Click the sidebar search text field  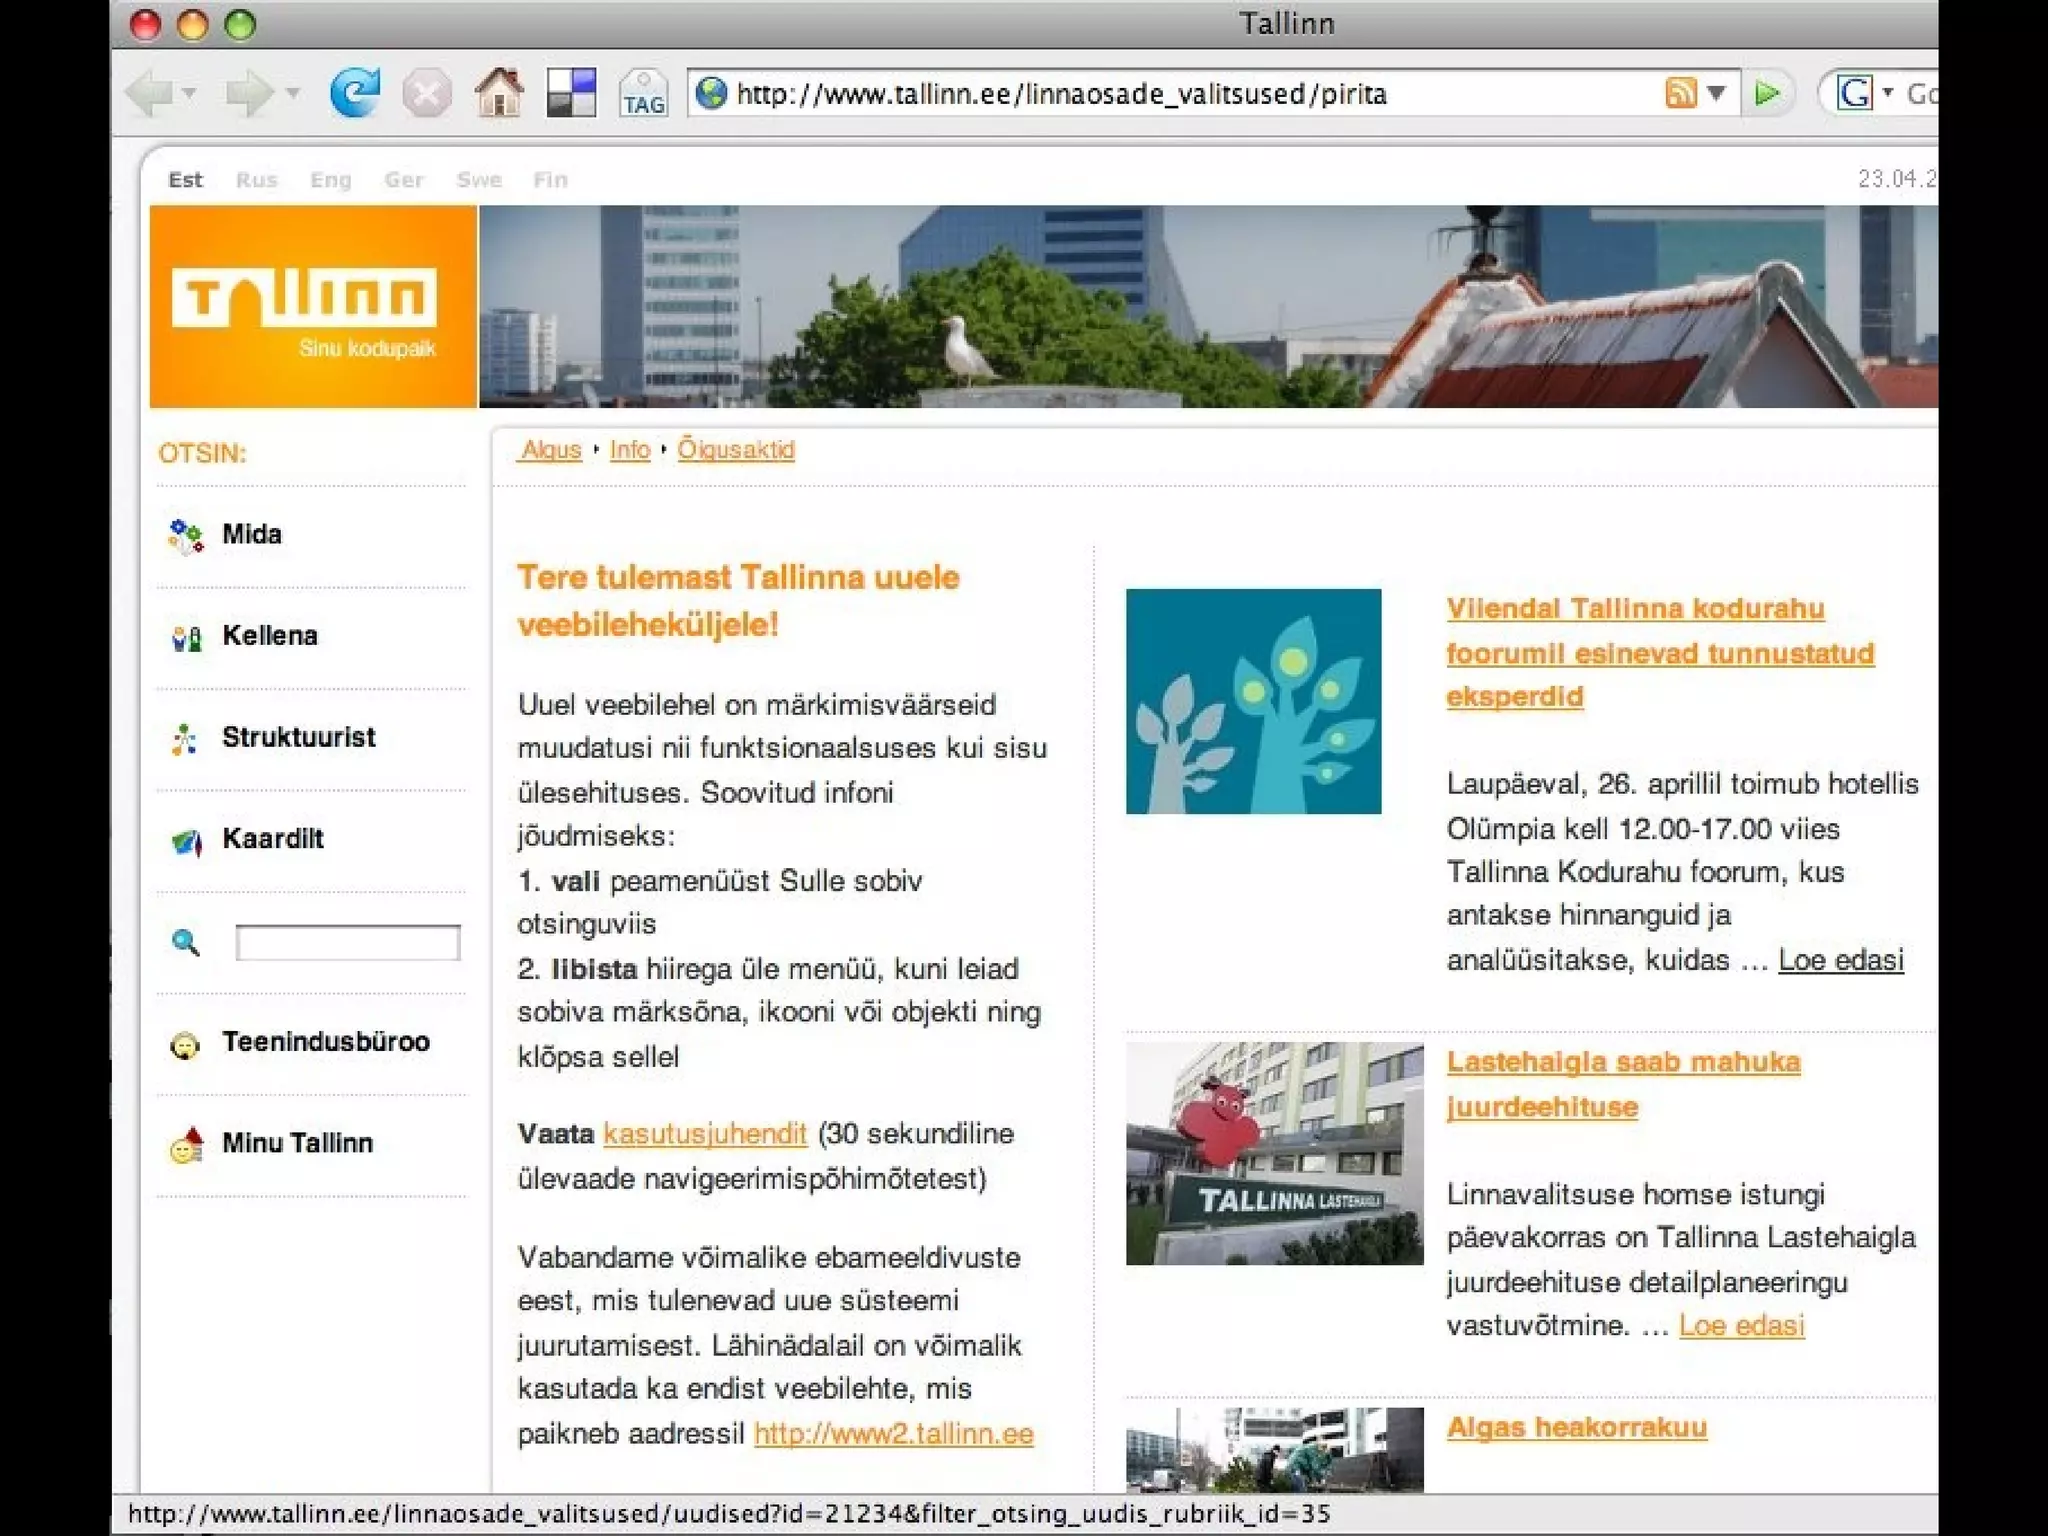[x=348, y=942]
